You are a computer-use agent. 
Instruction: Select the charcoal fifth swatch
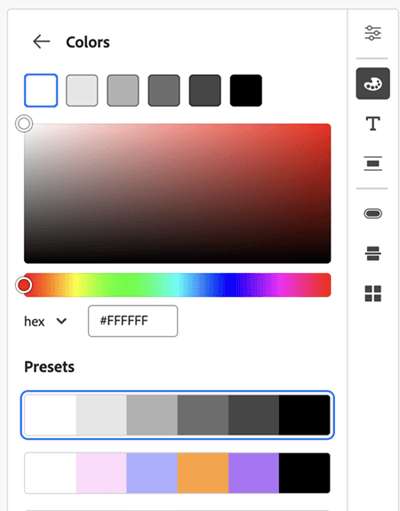coord(205,90)
